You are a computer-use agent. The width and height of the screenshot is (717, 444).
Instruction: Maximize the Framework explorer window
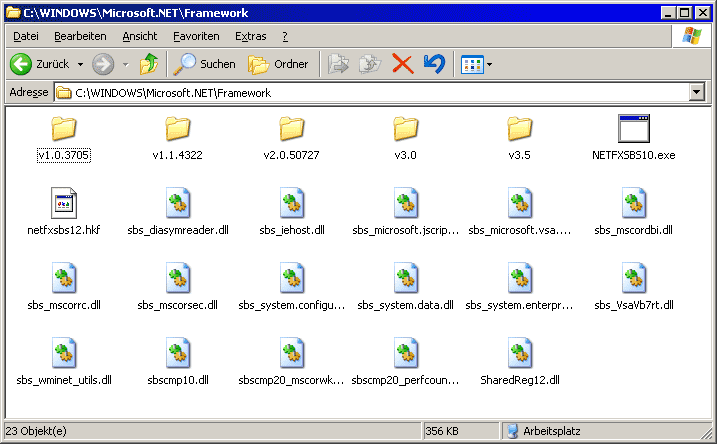pyautogui.click(x=685, y=13)
